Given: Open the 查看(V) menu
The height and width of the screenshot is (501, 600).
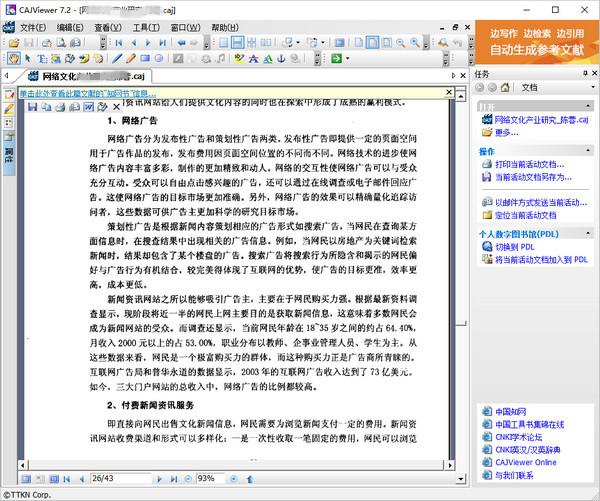Looking at the screenshot, I should pyautogui.click(x=108, y=28).
